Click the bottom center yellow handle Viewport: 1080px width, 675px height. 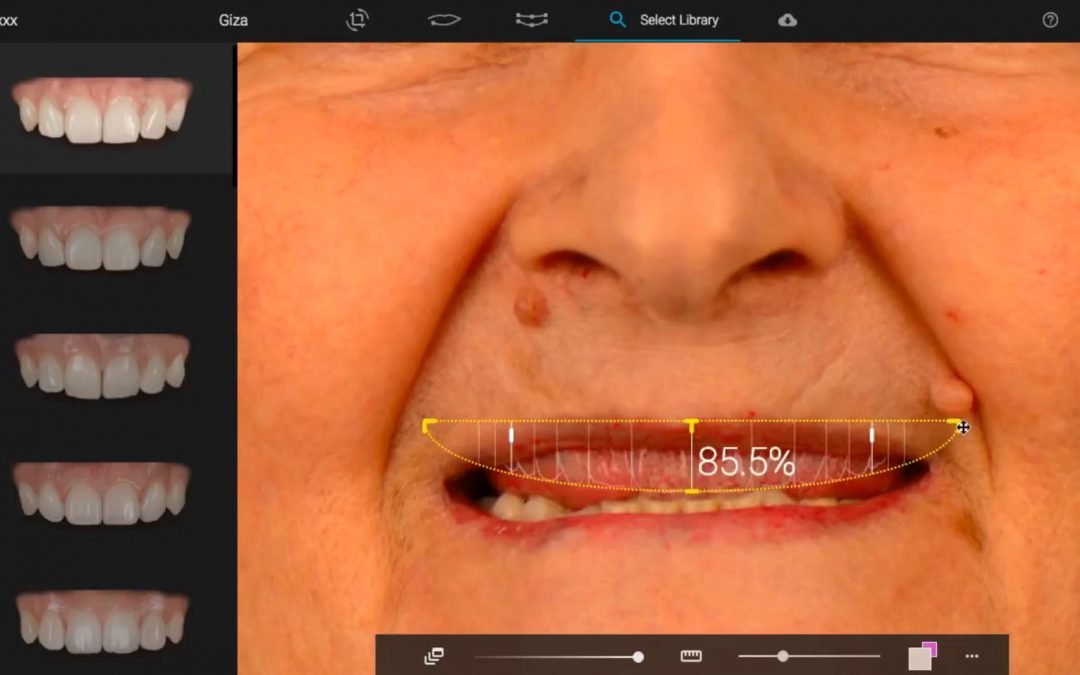tap(692, 490)
